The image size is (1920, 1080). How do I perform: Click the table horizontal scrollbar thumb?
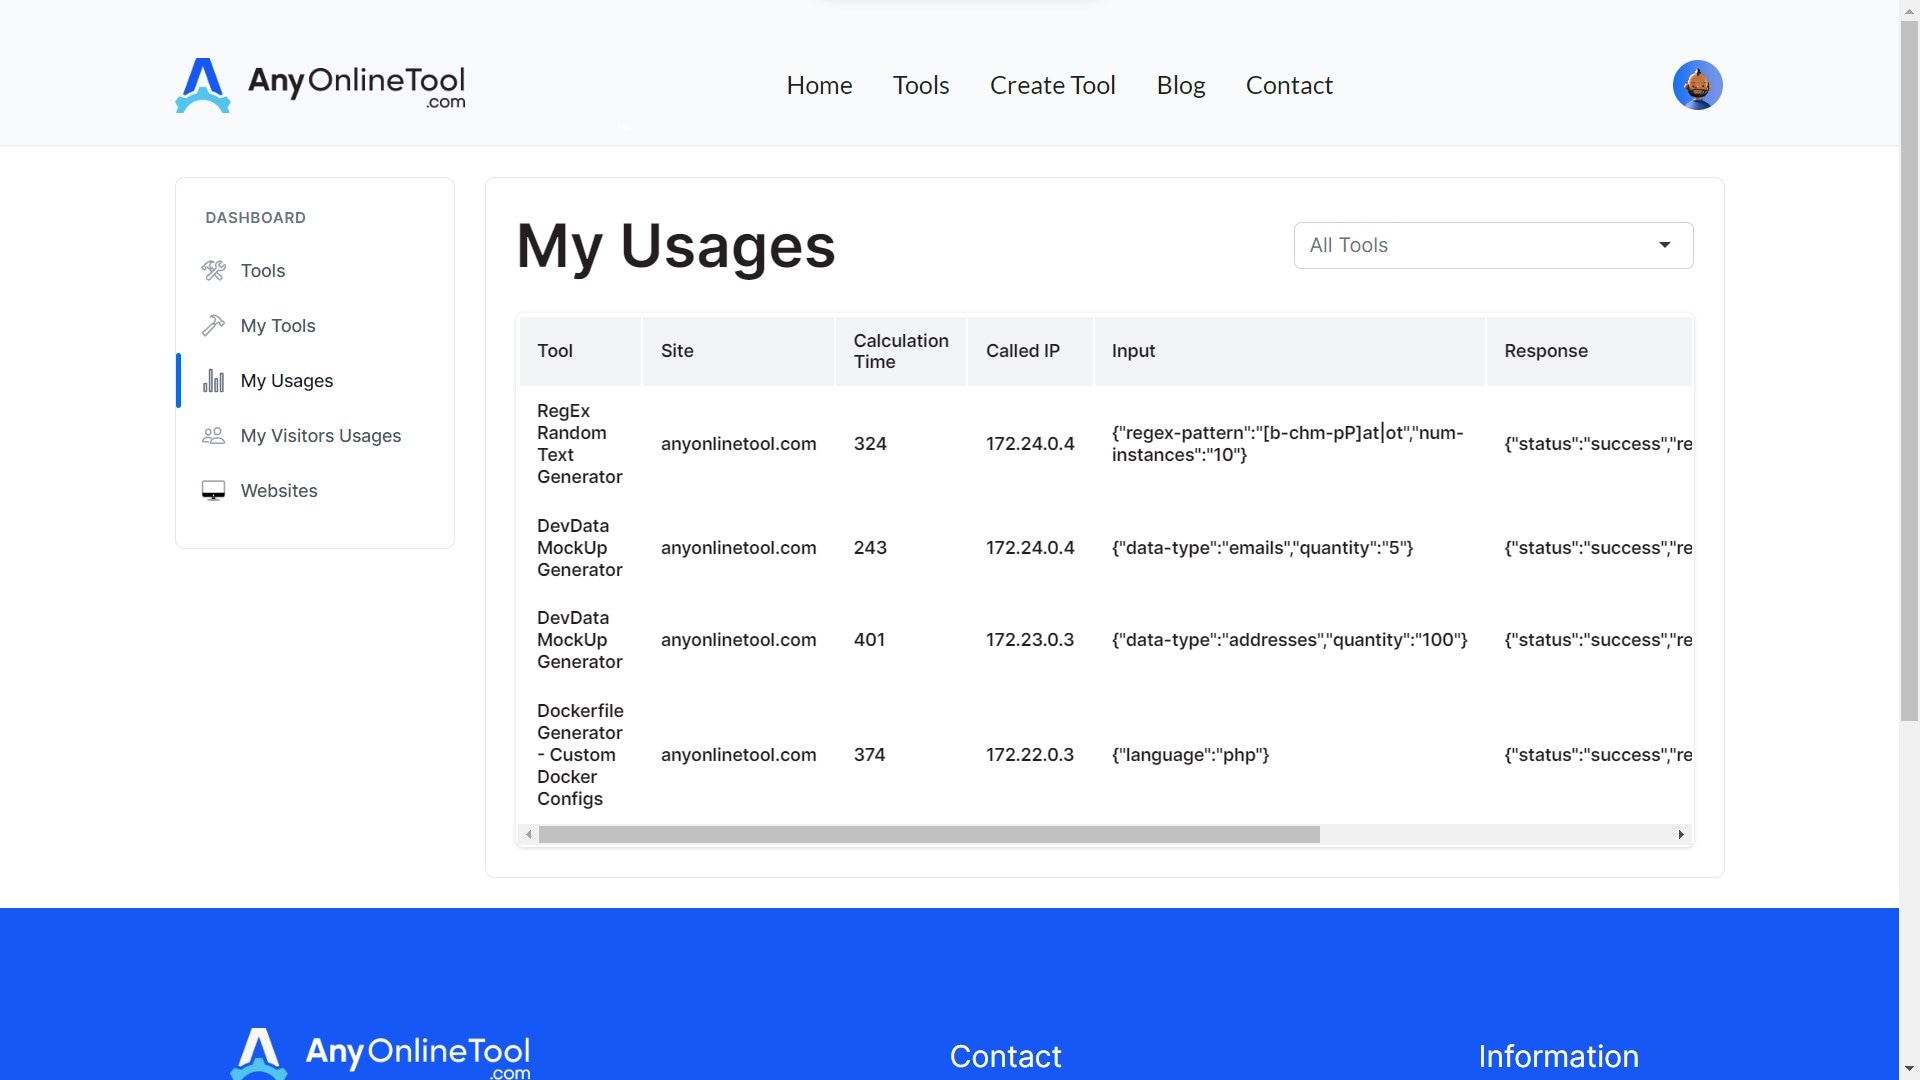[928, 834]
